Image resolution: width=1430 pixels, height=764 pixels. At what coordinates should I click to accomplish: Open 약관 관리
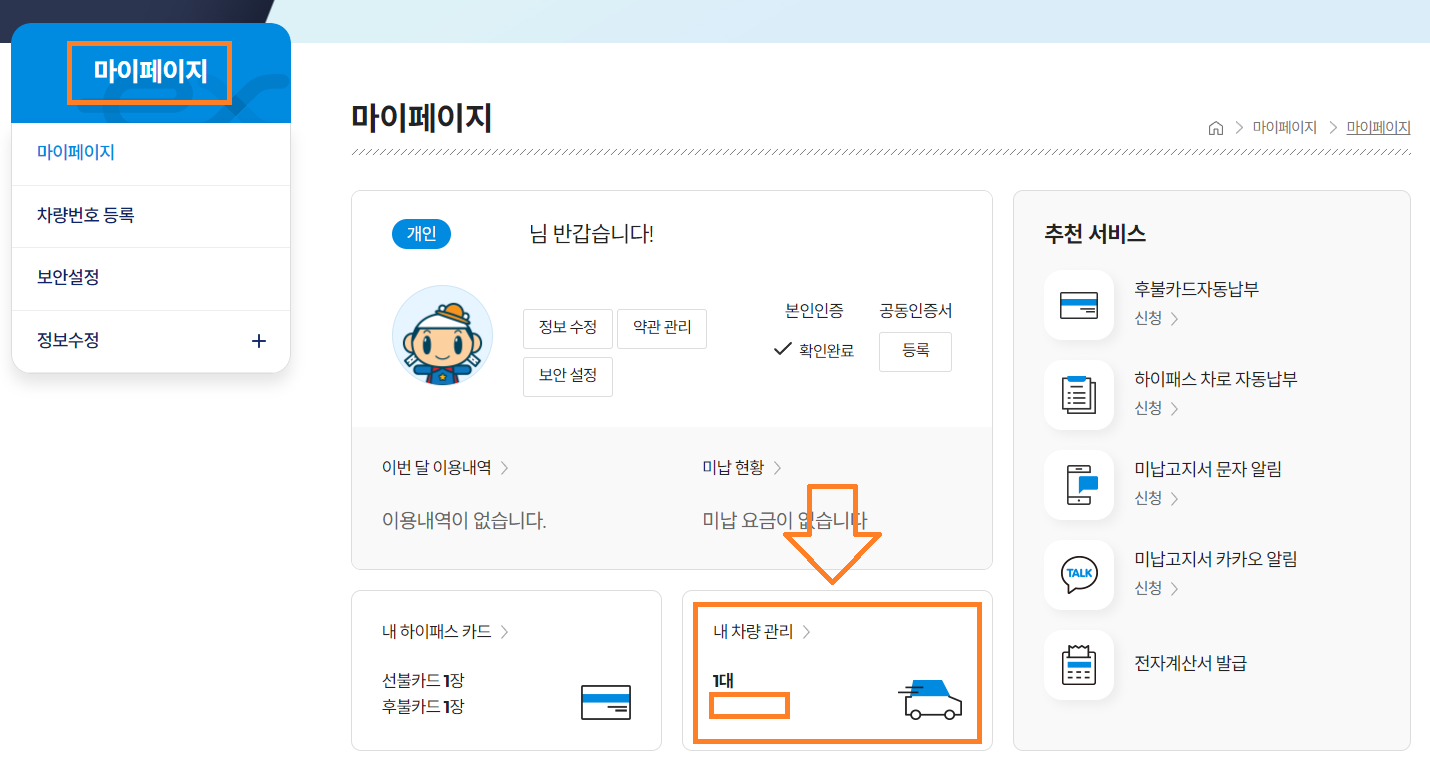[661, 328]
